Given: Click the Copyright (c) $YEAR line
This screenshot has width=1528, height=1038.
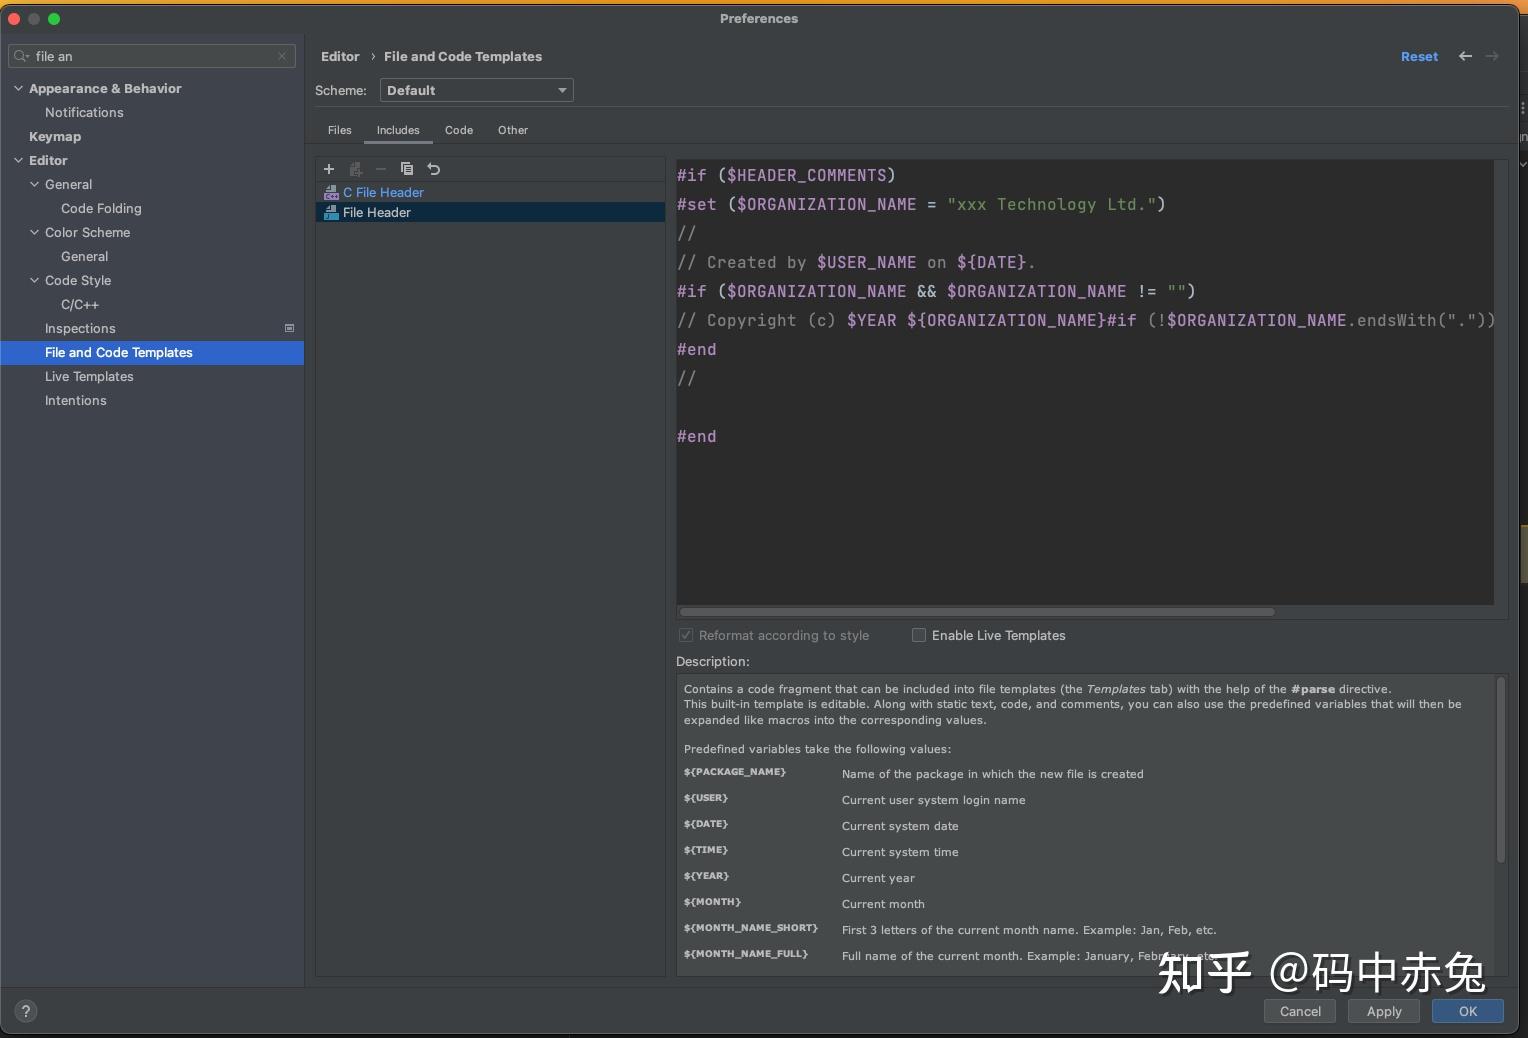Looking at the screenshot, I should (x=1085, y=320).
